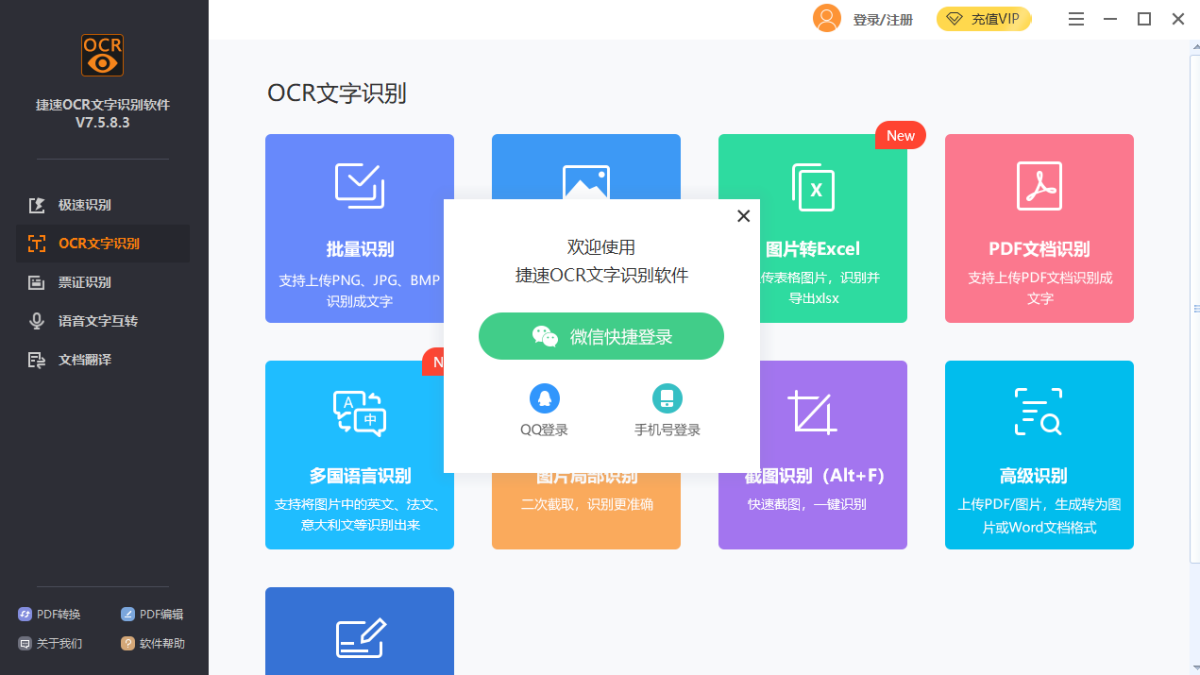1200x675 pixels.
Task: Open the PDF文档识别 card
Action: (1039, 228)
